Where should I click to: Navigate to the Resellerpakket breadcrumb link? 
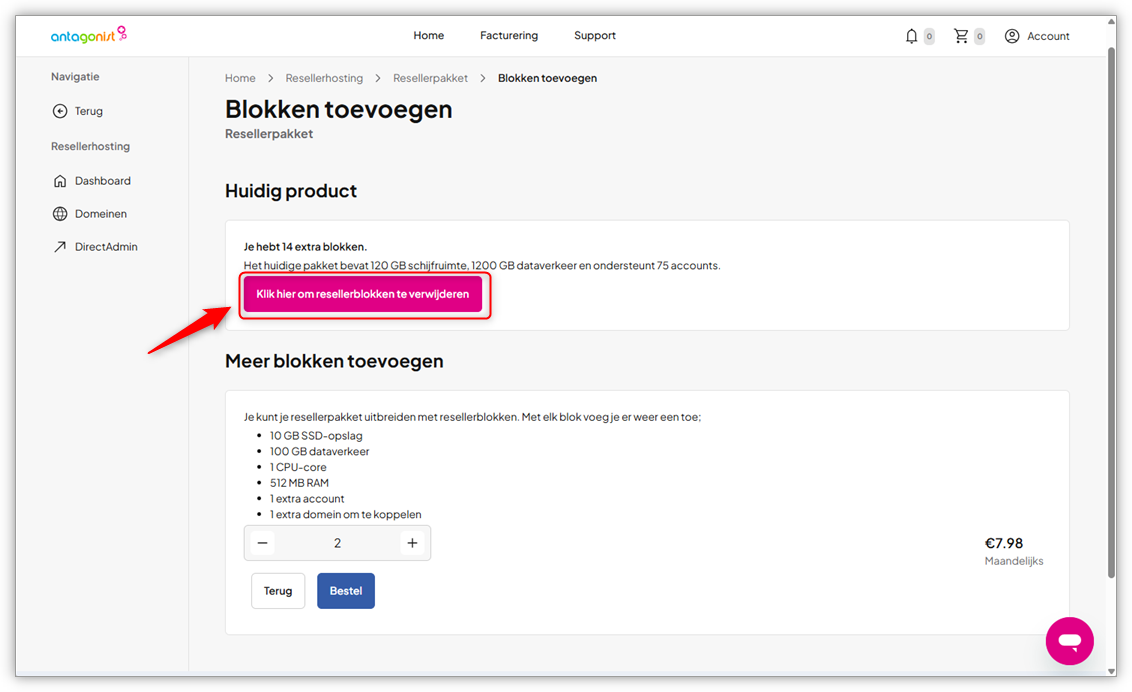[430, 77]
